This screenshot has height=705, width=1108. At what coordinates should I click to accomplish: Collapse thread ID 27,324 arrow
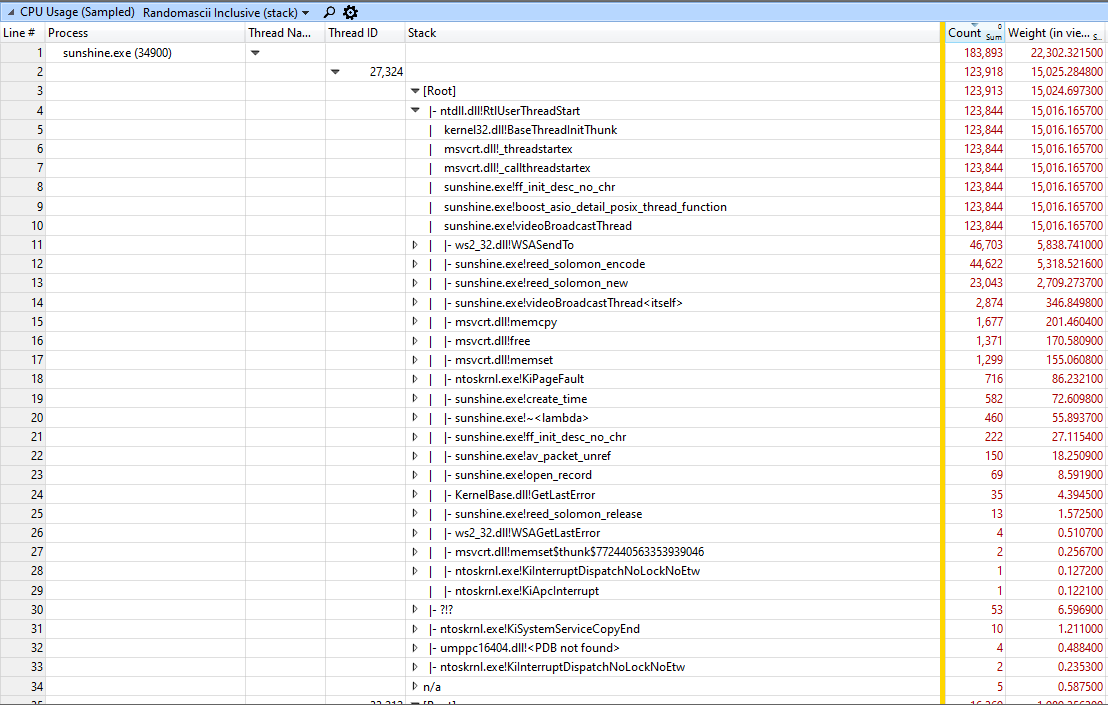tap(335, 72)
